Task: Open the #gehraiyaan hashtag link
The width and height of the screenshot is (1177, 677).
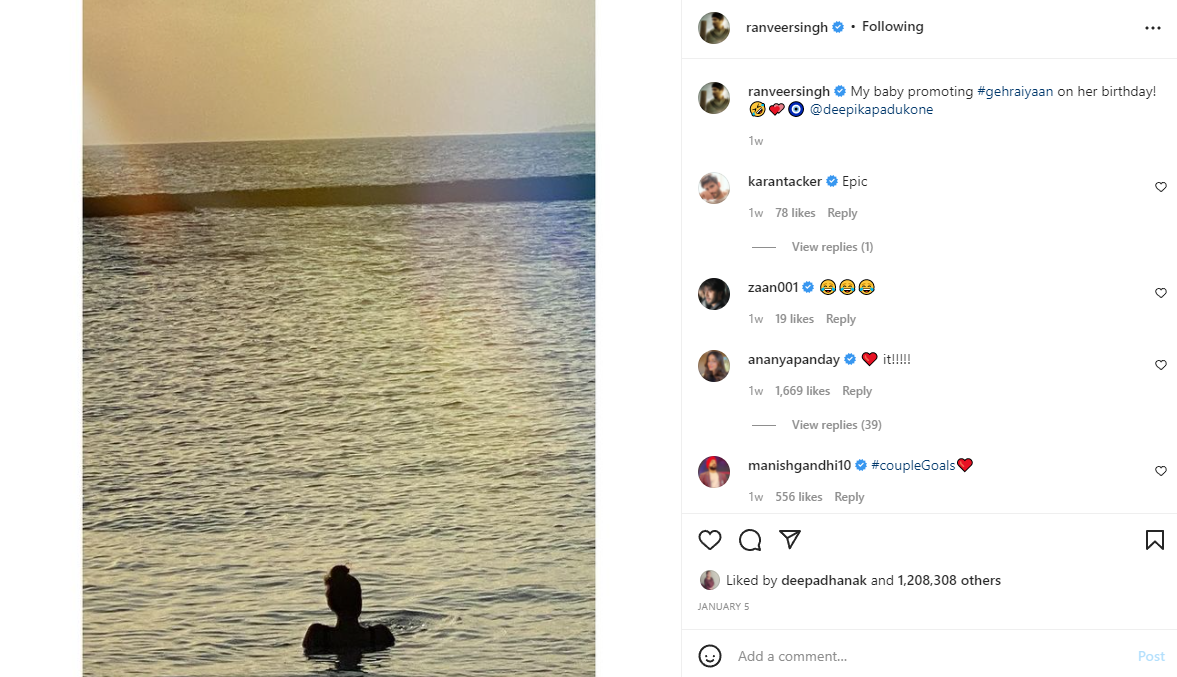Action: click(x=1015, y=91)
